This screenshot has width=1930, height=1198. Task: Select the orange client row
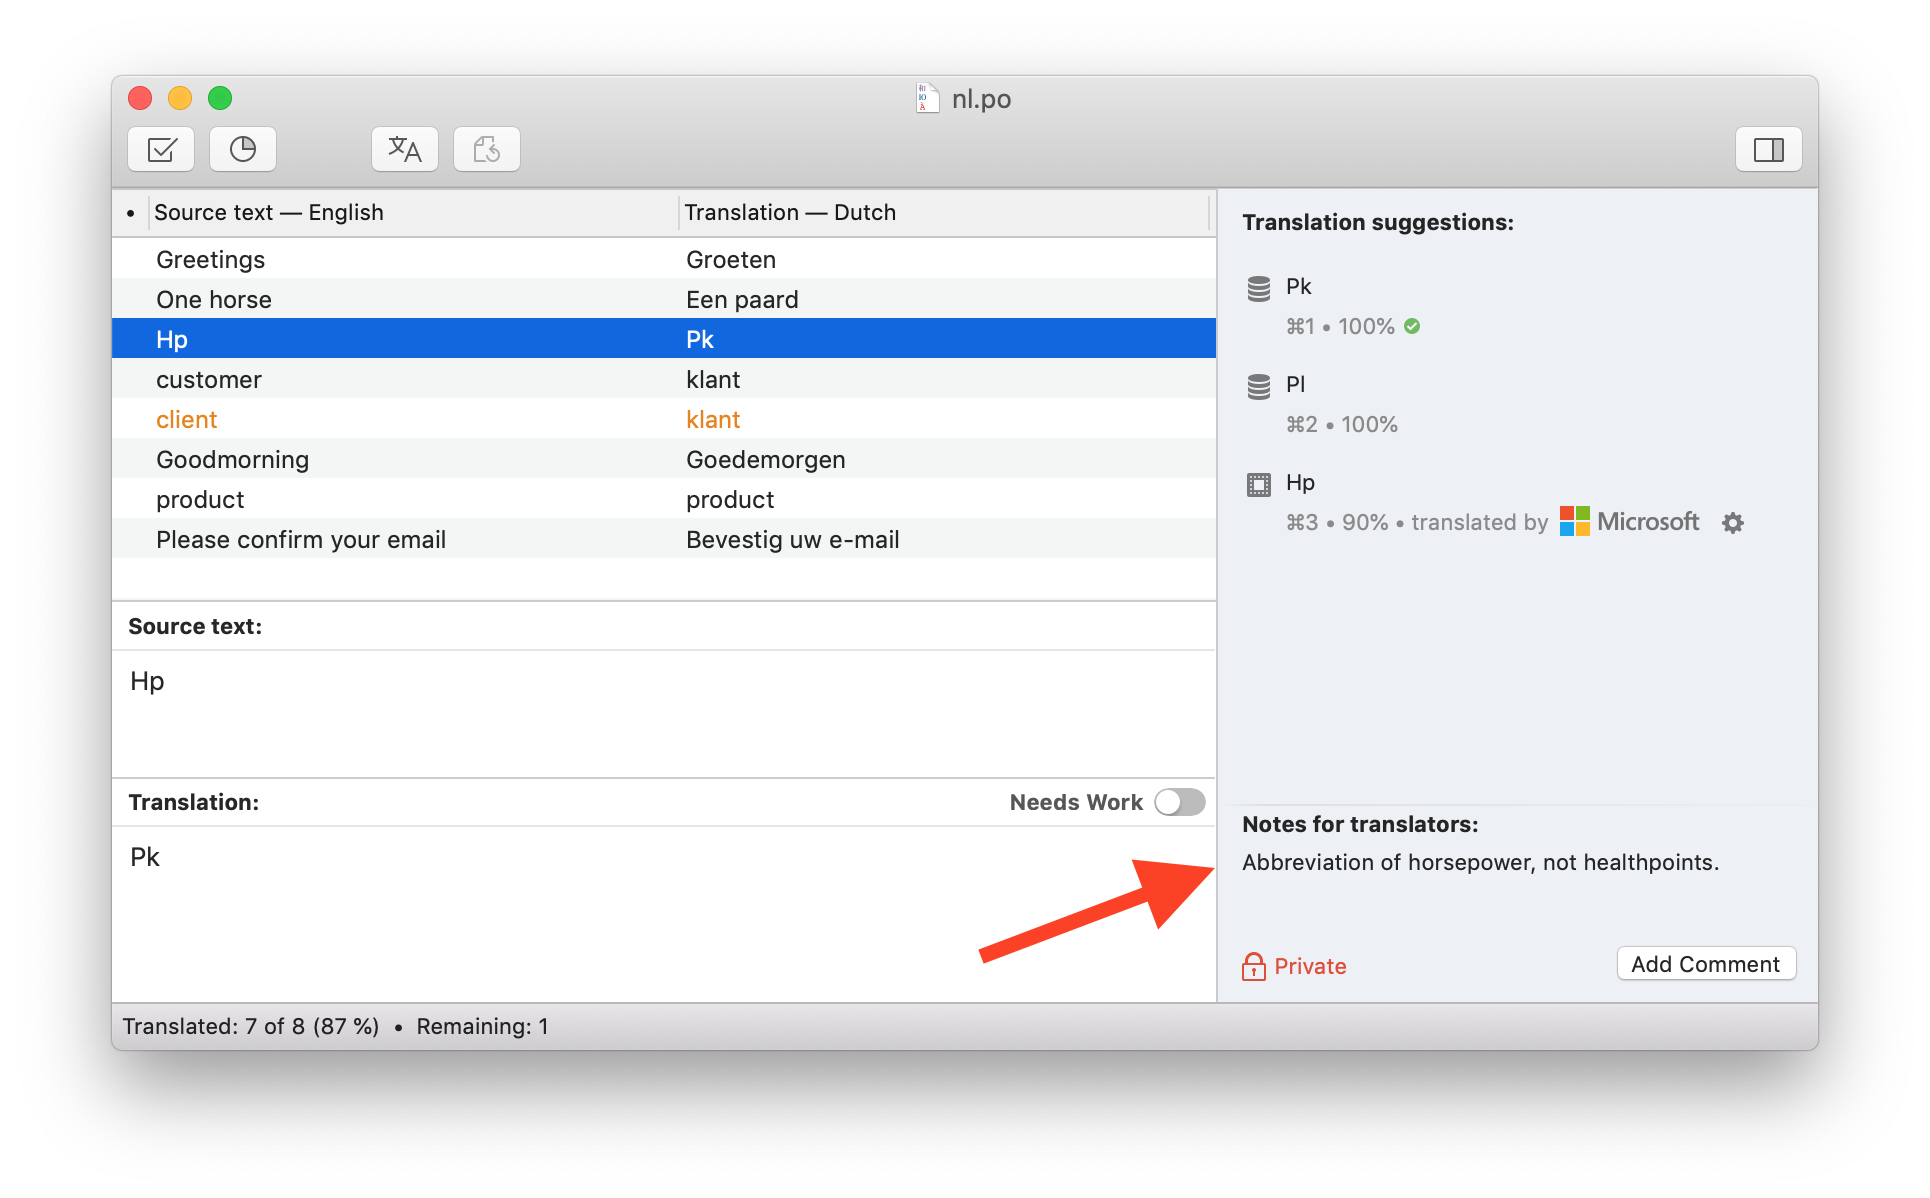[664, 419]
